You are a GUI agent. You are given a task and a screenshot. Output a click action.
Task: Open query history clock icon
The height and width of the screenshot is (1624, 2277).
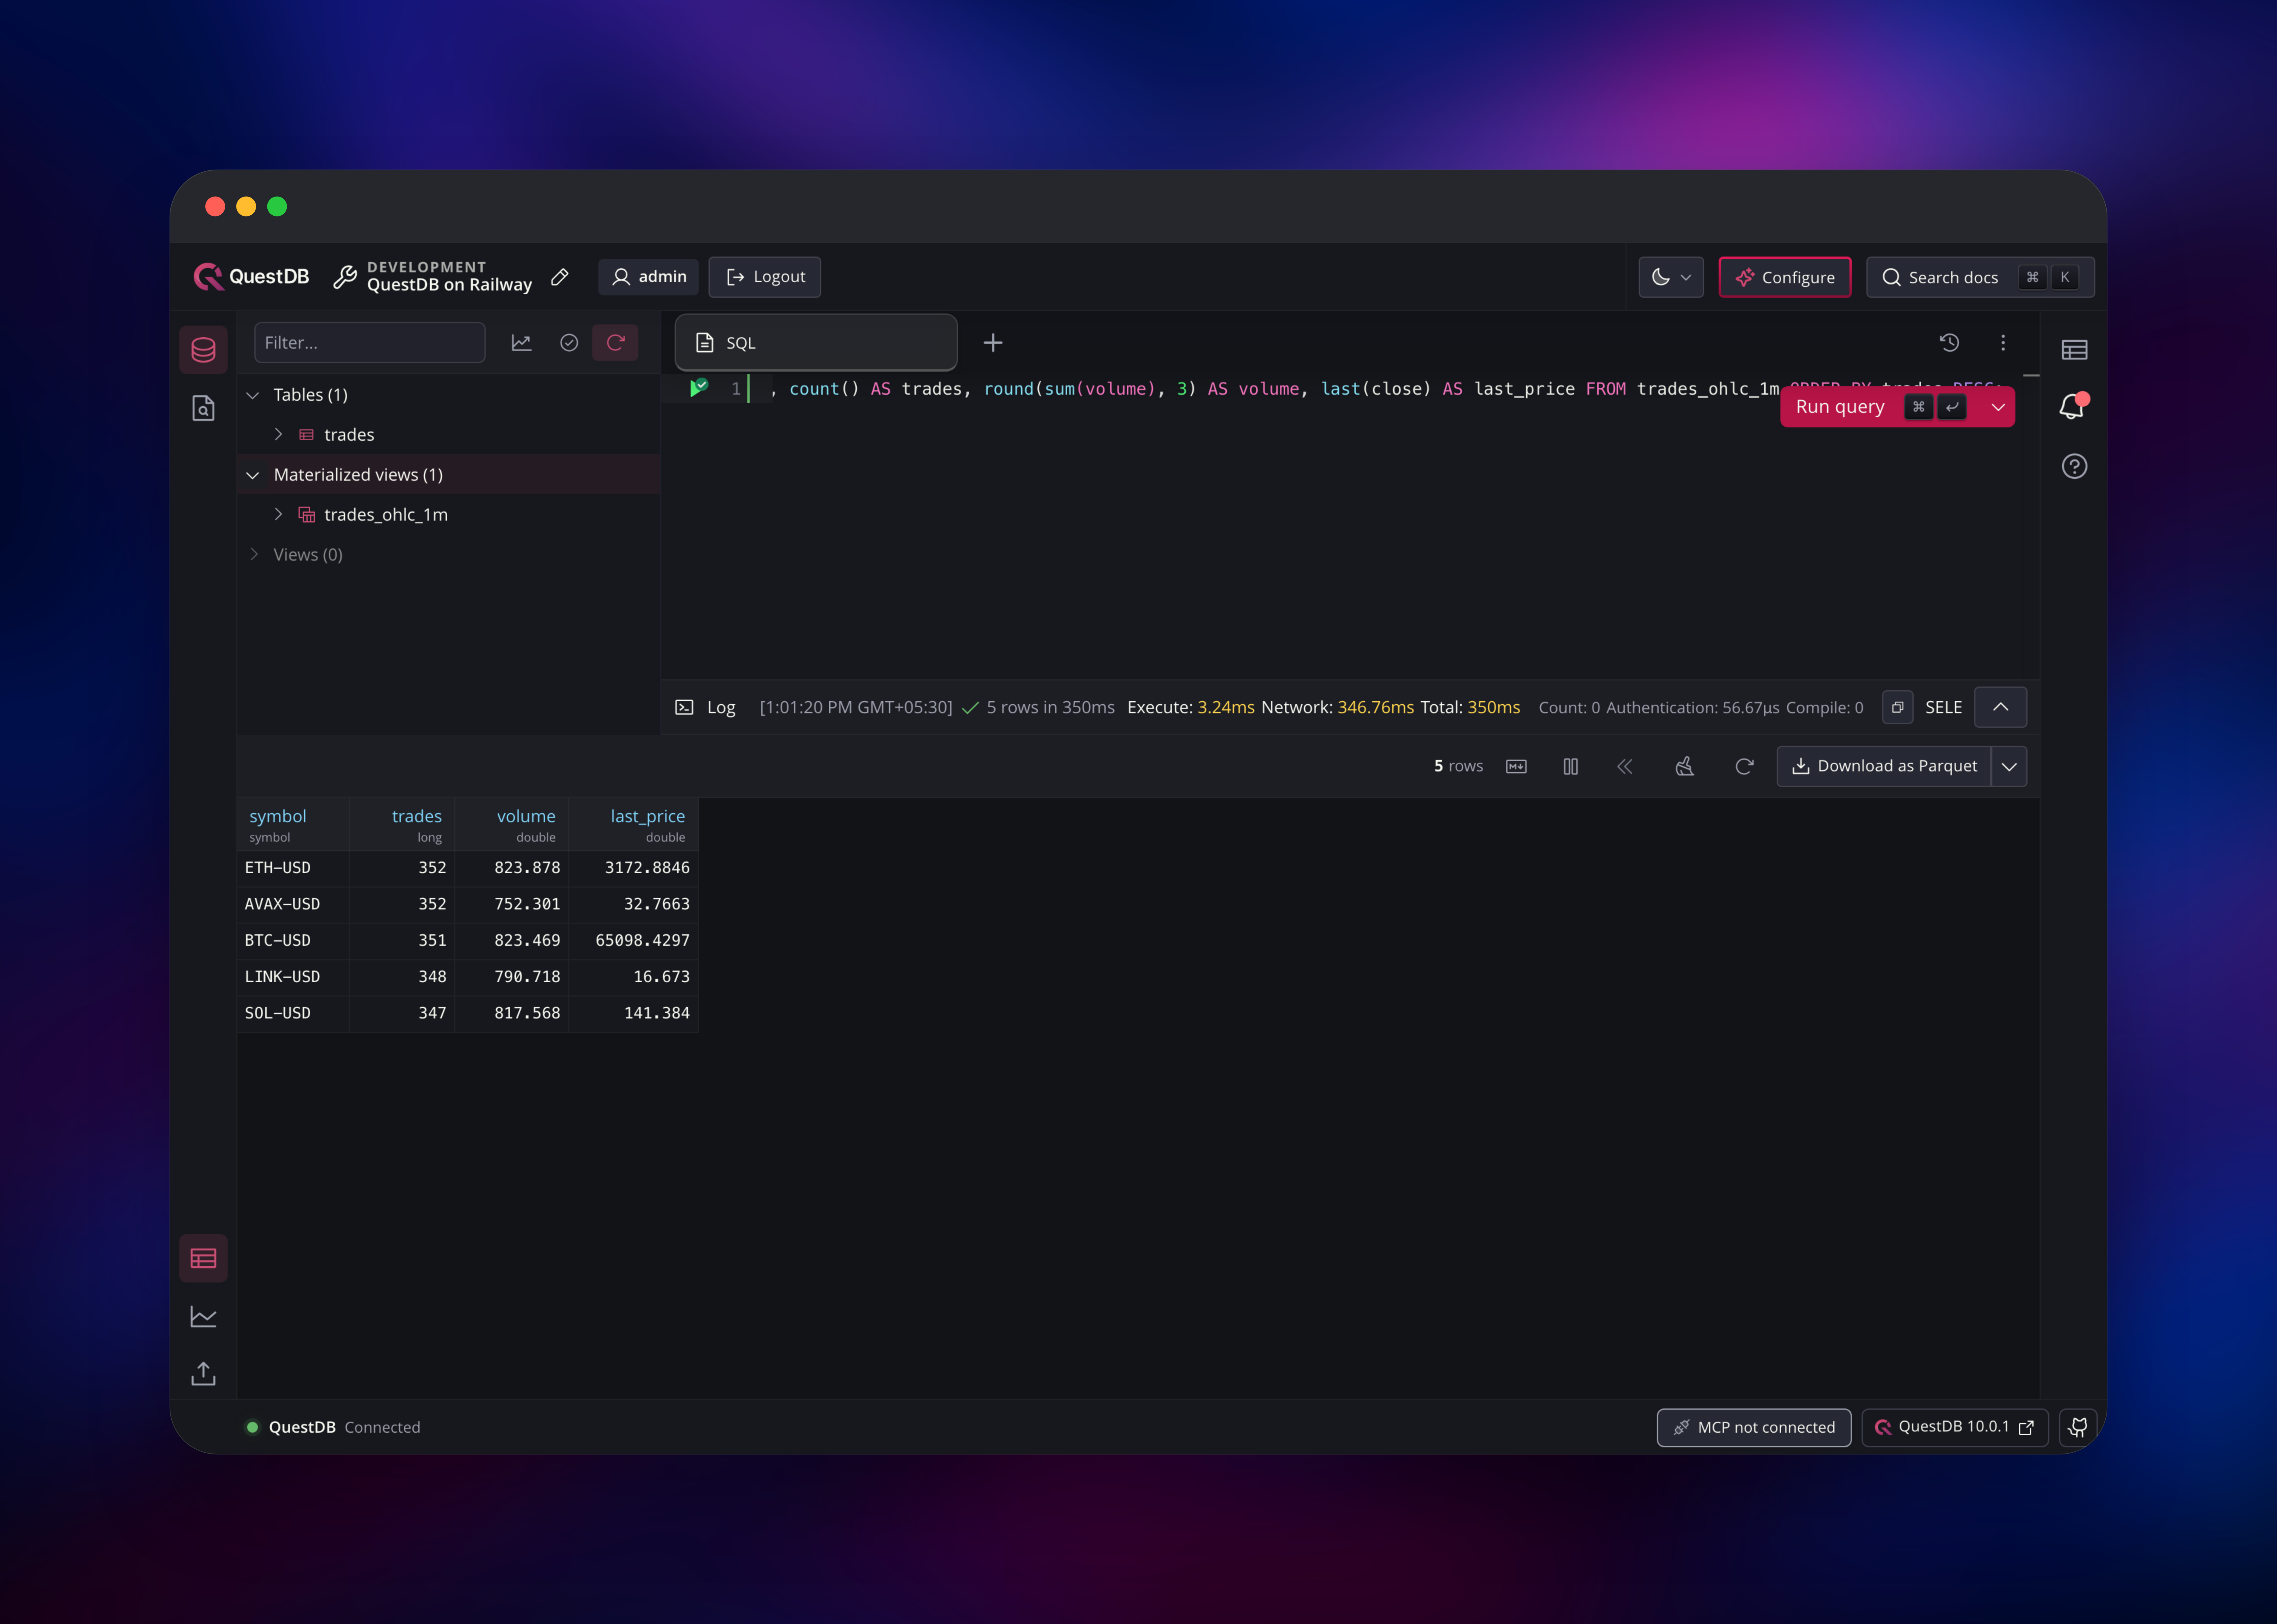click(1949, 343)
